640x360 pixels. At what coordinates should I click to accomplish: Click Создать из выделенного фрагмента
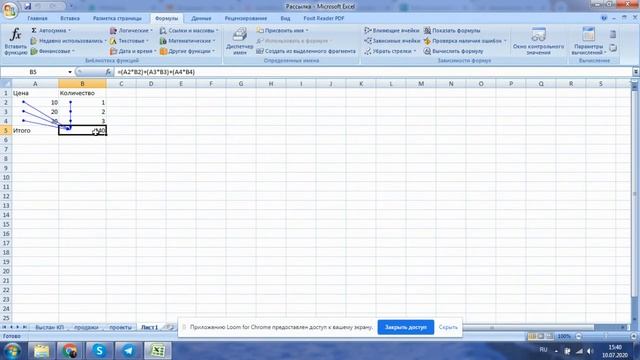(x=306, y=51)
